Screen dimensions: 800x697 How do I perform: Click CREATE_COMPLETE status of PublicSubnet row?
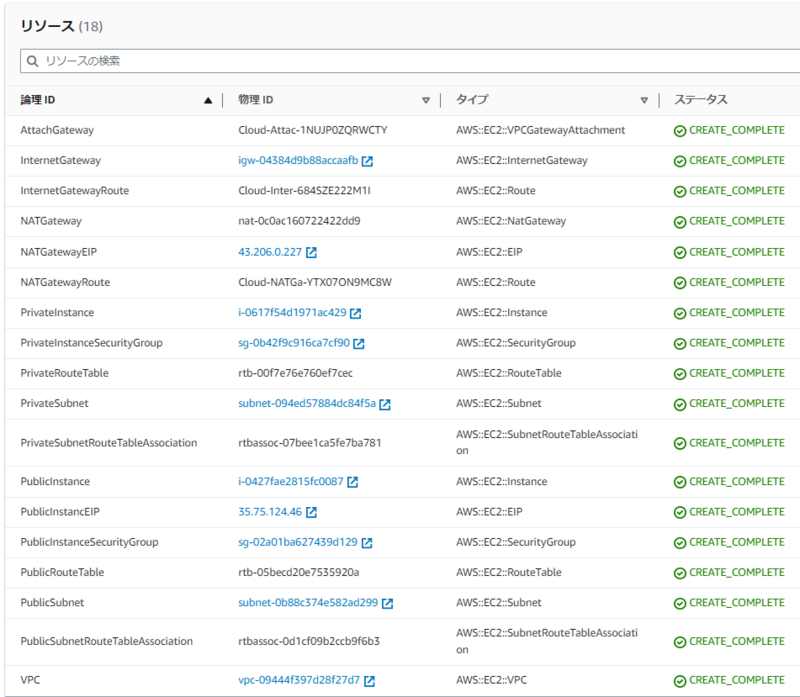737,603
